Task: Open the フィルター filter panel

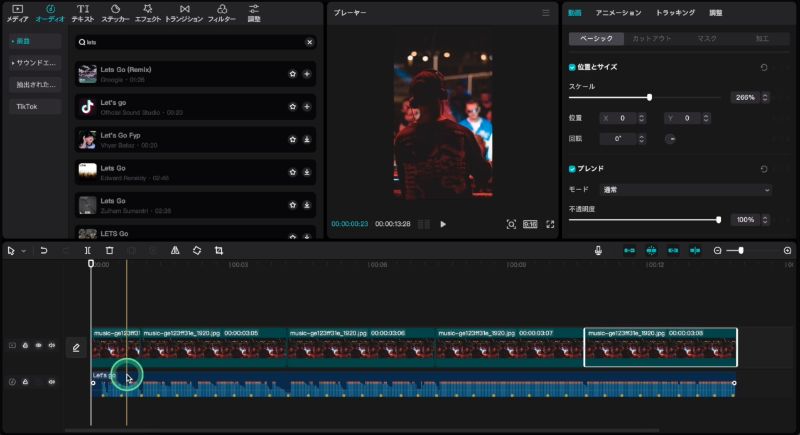Action: [x=221, y=13]
